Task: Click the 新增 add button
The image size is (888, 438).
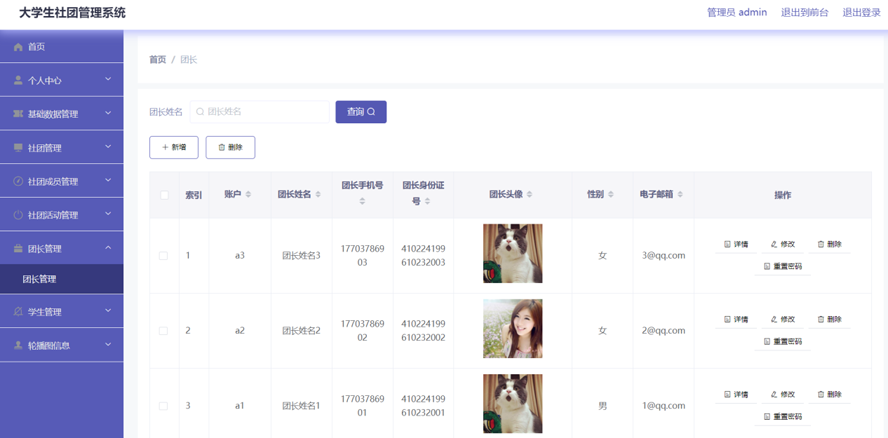Action: click(x=174, y=147)
